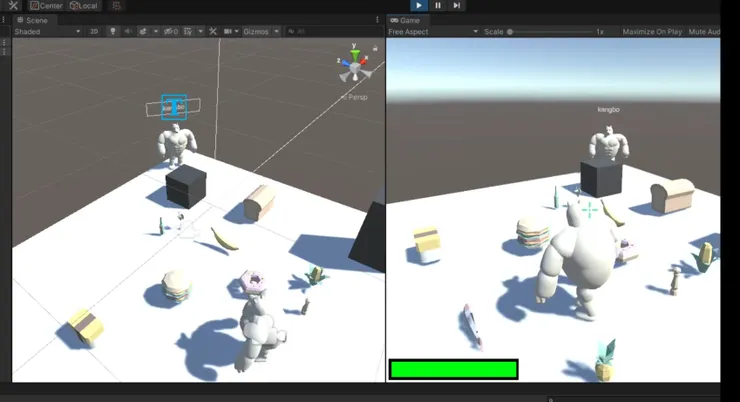The image size is (740, 402).
Task: Open the Shaded draw mode dropdown
Action: click(47, 32)
